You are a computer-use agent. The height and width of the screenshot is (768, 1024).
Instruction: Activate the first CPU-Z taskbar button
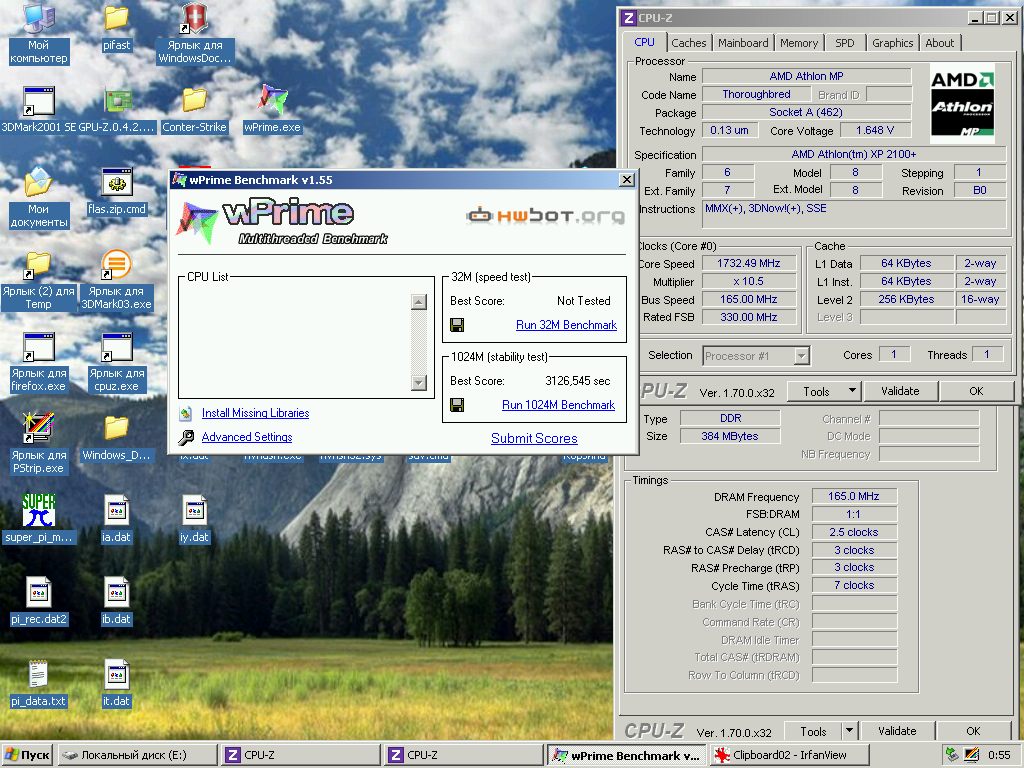(300, 755)
